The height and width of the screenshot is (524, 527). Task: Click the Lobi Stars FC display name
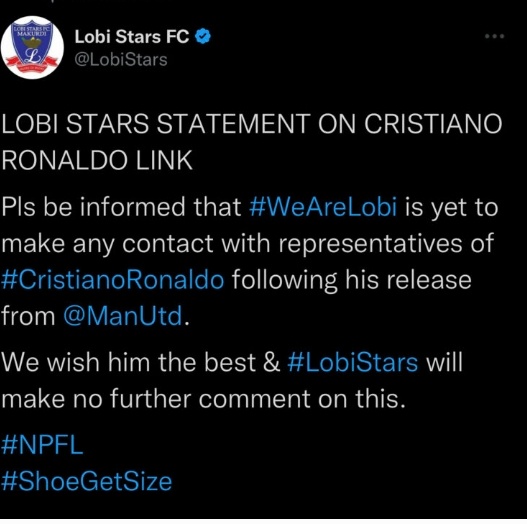pos(132,36)
